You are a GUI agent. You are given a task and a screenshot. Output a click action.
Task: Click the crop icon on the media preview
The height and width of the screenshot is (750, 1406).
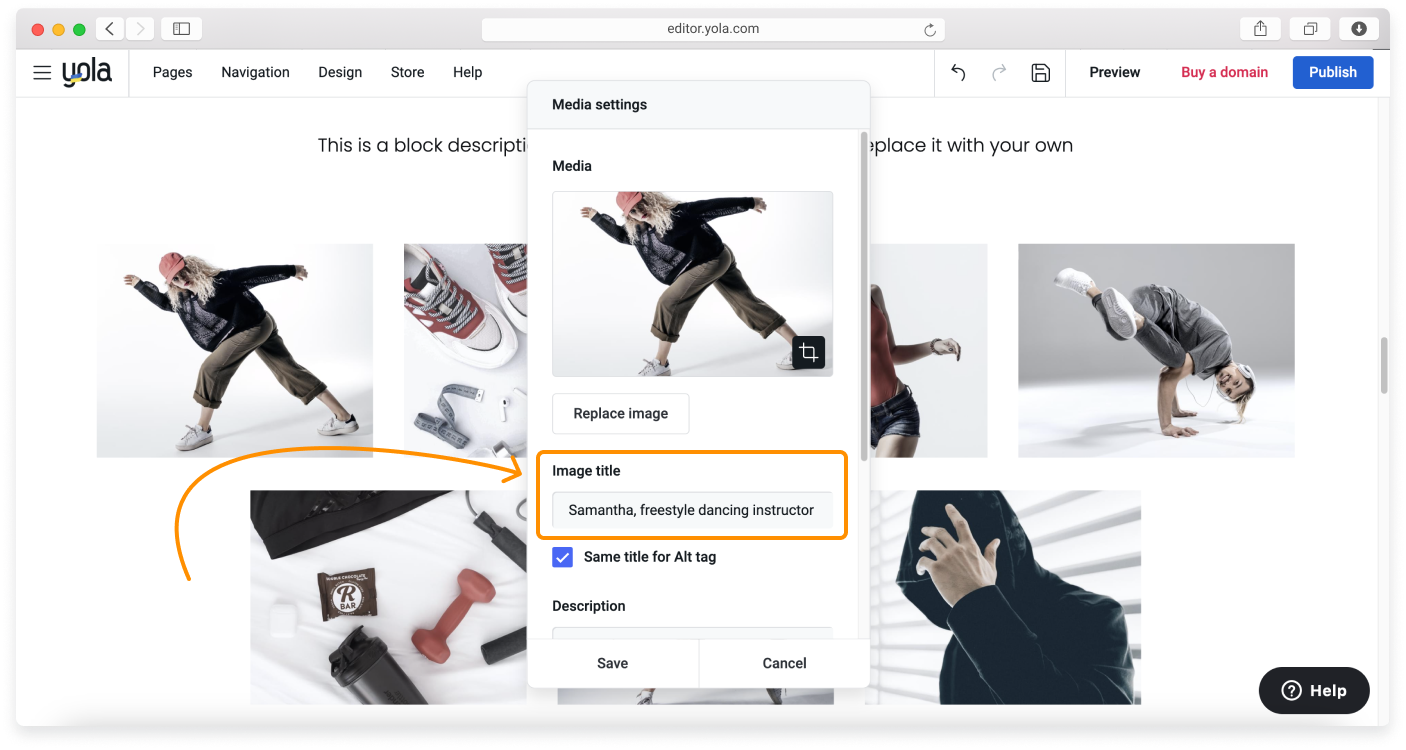click(x=808, y=352)
